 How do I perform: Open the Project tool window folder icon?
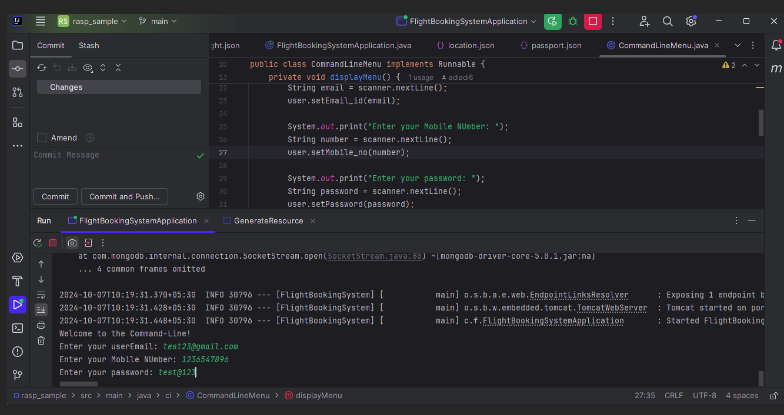click(x=18, y=46)
